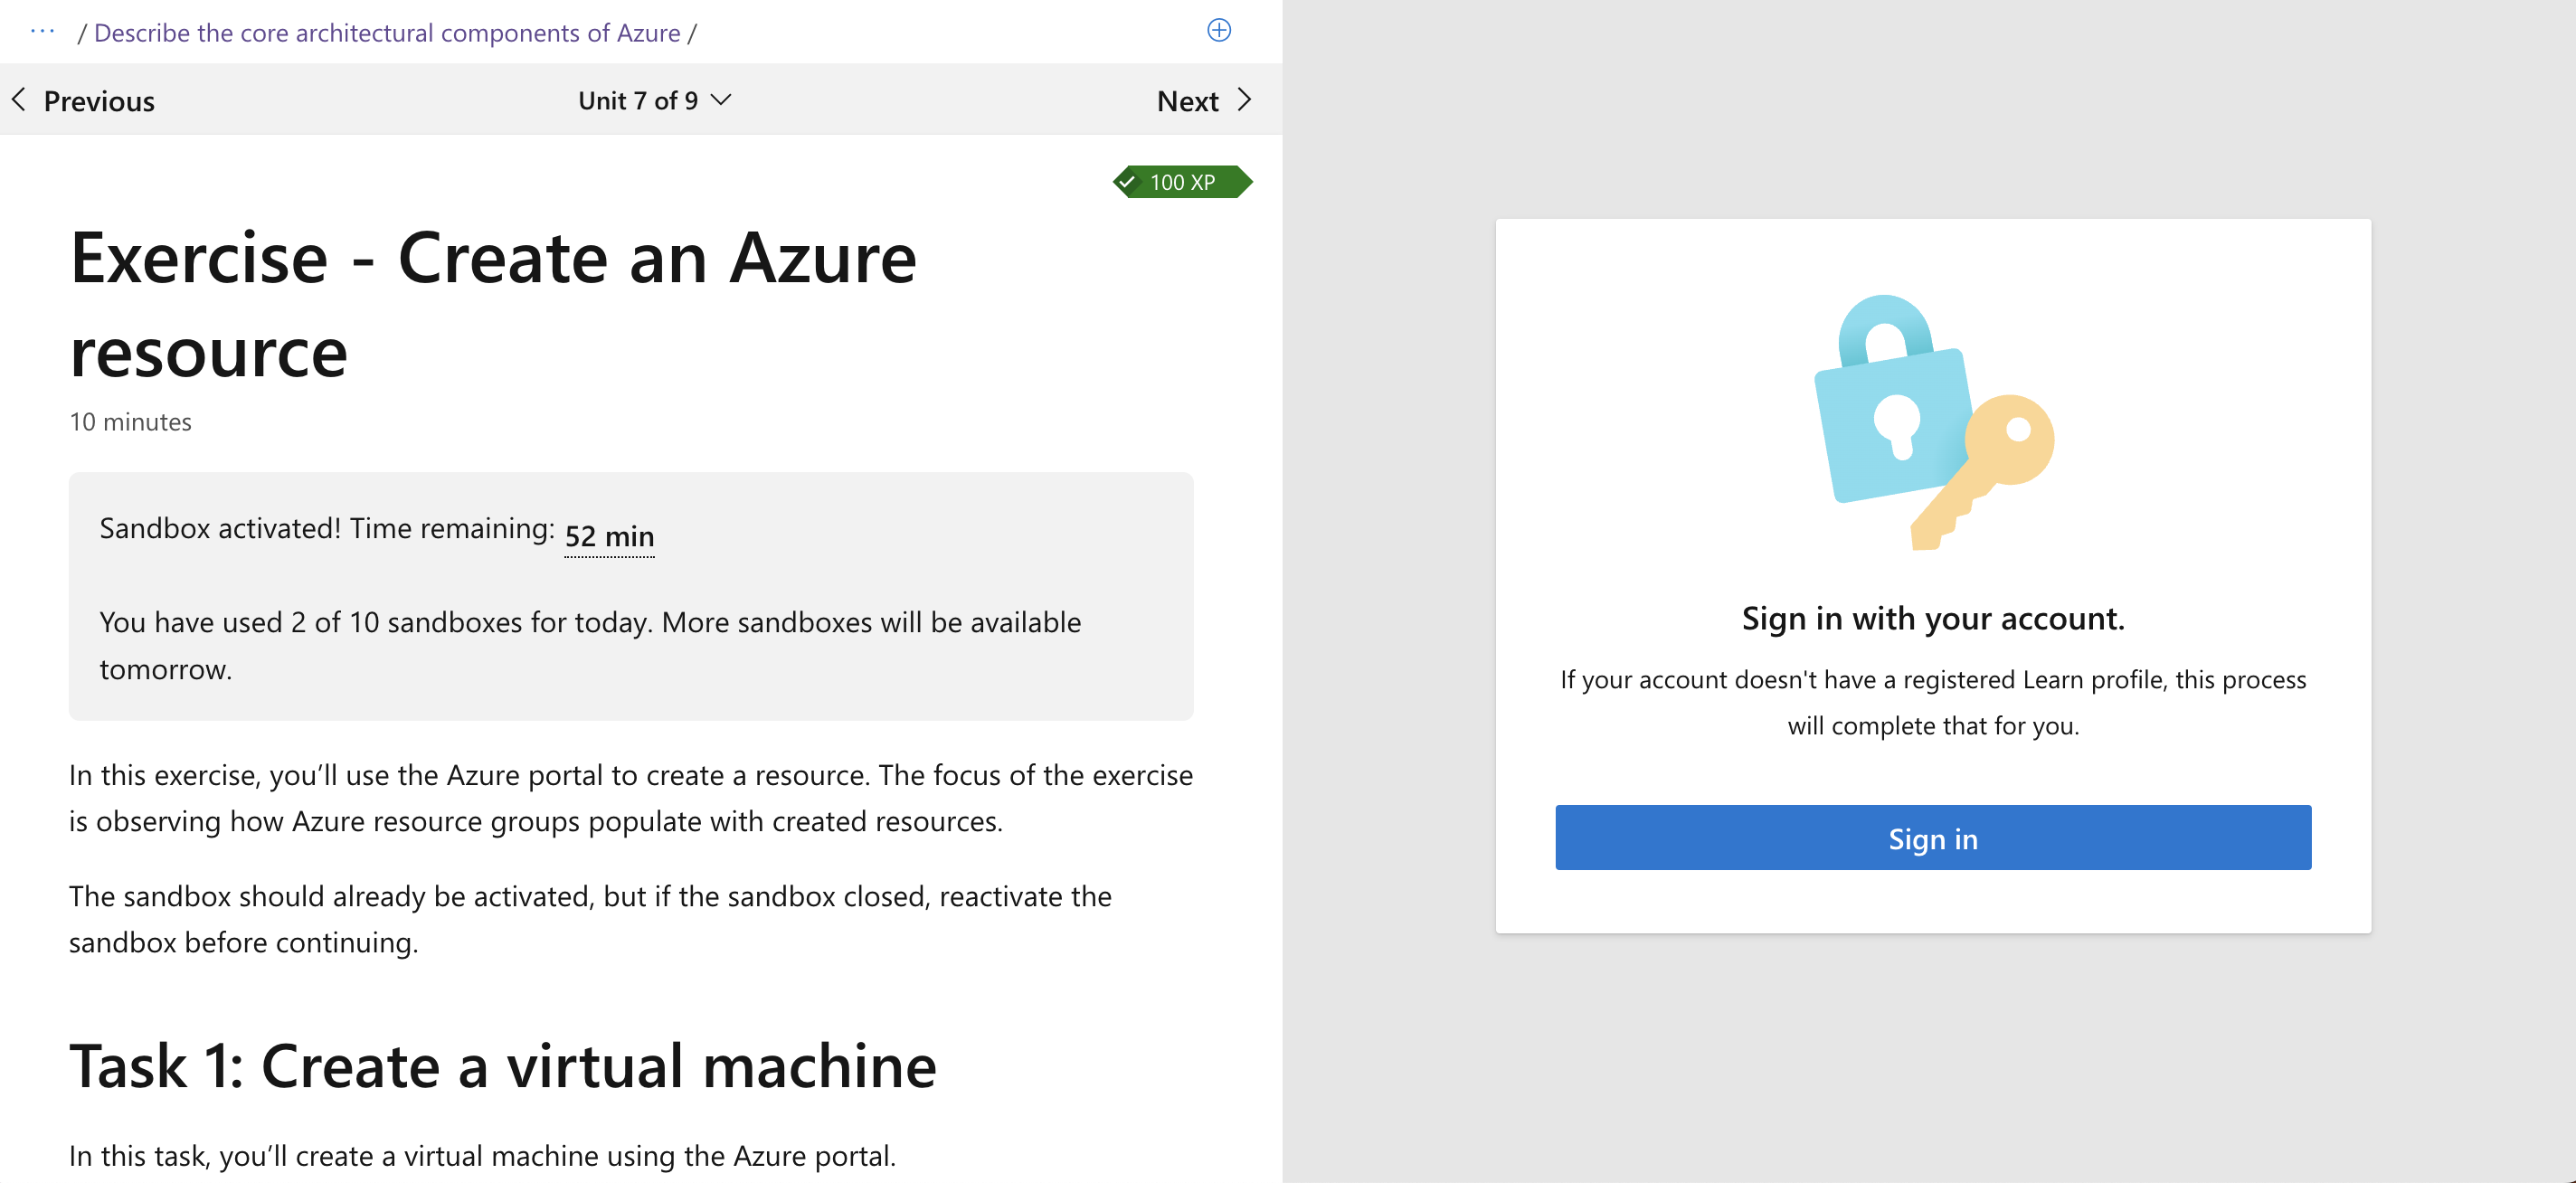
Task: Click the 'Sign in with your account.' heading
Action: (x=1932, y=619)
